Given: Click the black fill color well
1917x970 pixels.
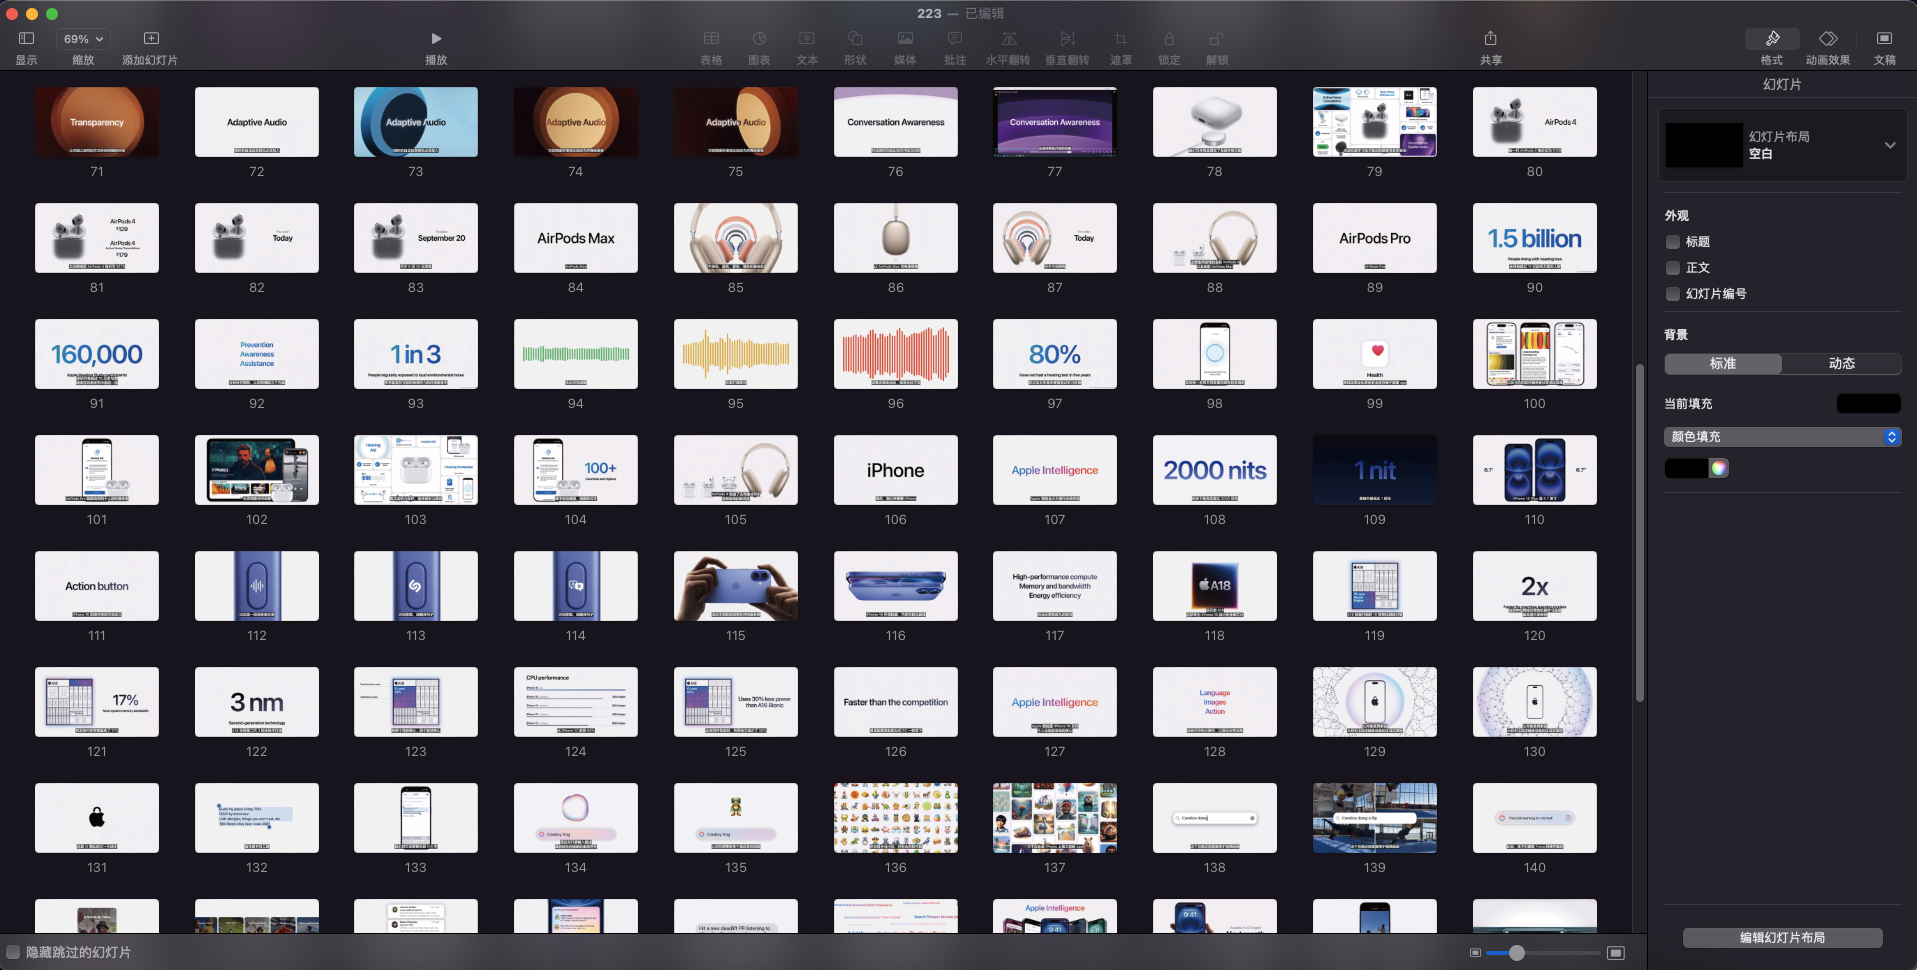Looking at the screenshot, I should click(x=1687, y=468).
